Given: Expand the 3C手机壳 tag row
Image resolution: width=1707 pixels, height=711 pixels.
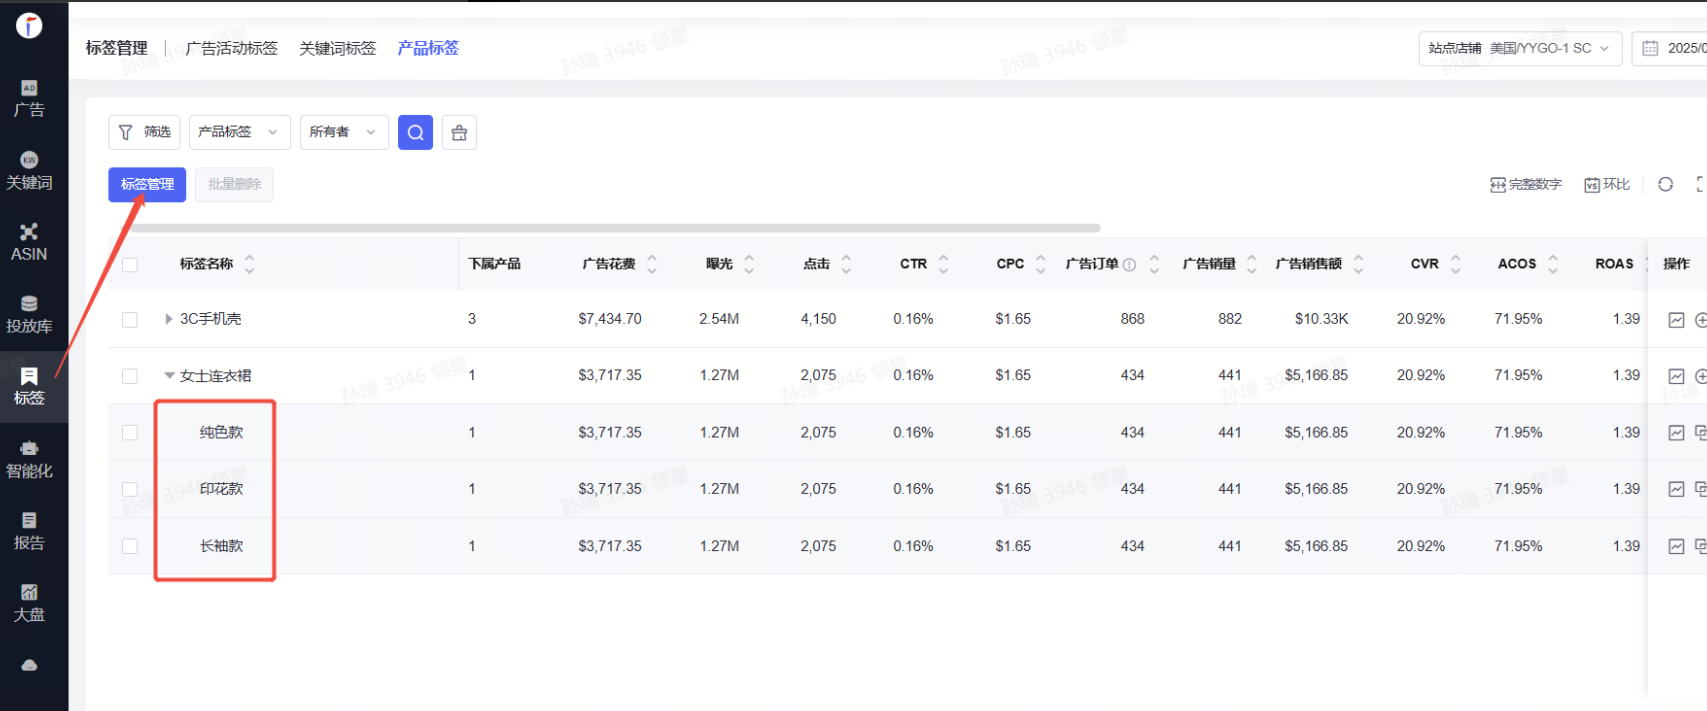Looking at the screenshot, I should pyautogui.click(x=169, y=319).
